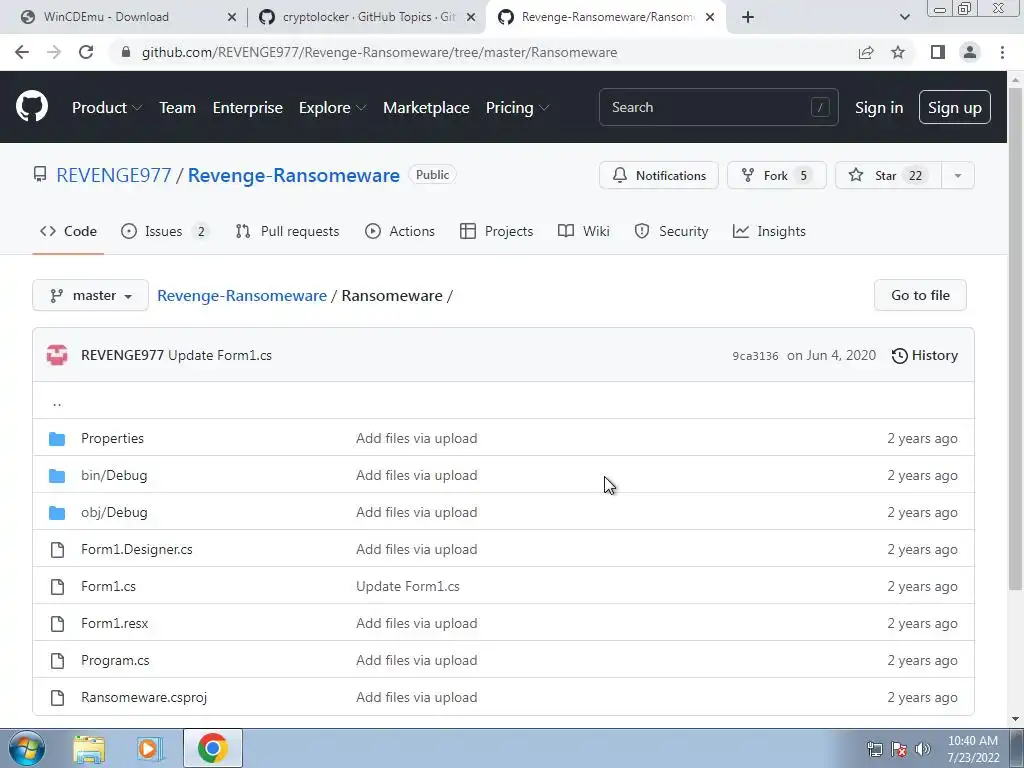This screenshot has width=1024, height=768.
Task: Open the Security tab
Action: coord(671,231)
